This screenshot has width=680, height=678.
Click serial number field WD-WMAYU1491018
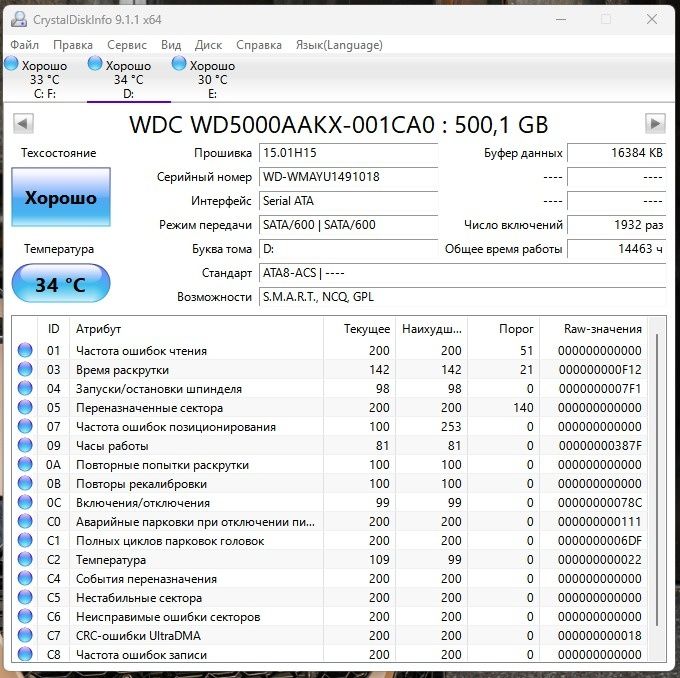pos(348,177)
